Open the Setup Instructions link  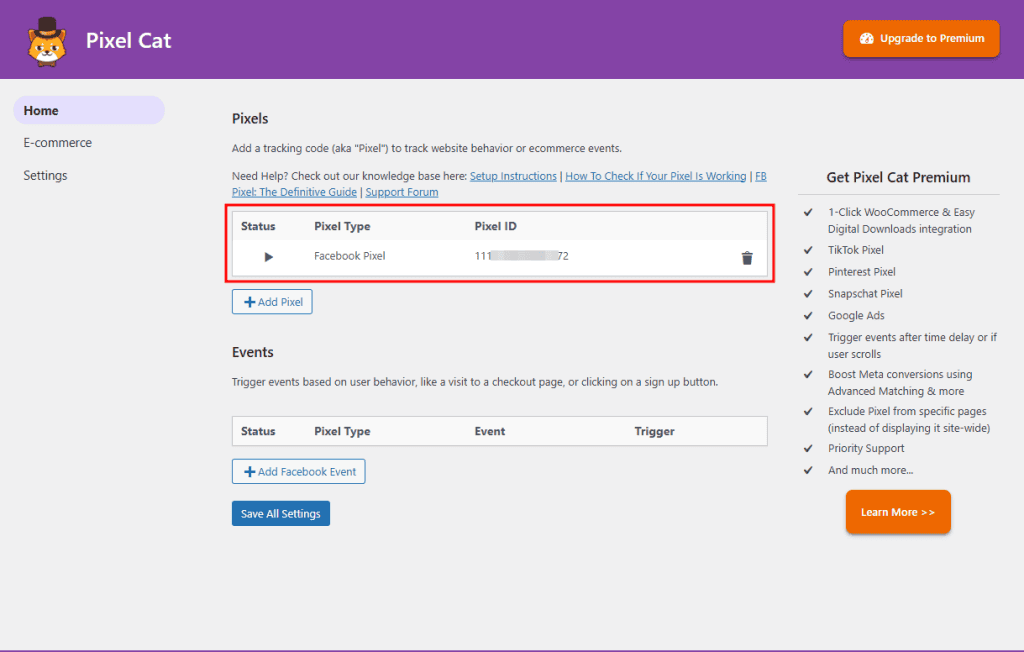coord(513,176)
